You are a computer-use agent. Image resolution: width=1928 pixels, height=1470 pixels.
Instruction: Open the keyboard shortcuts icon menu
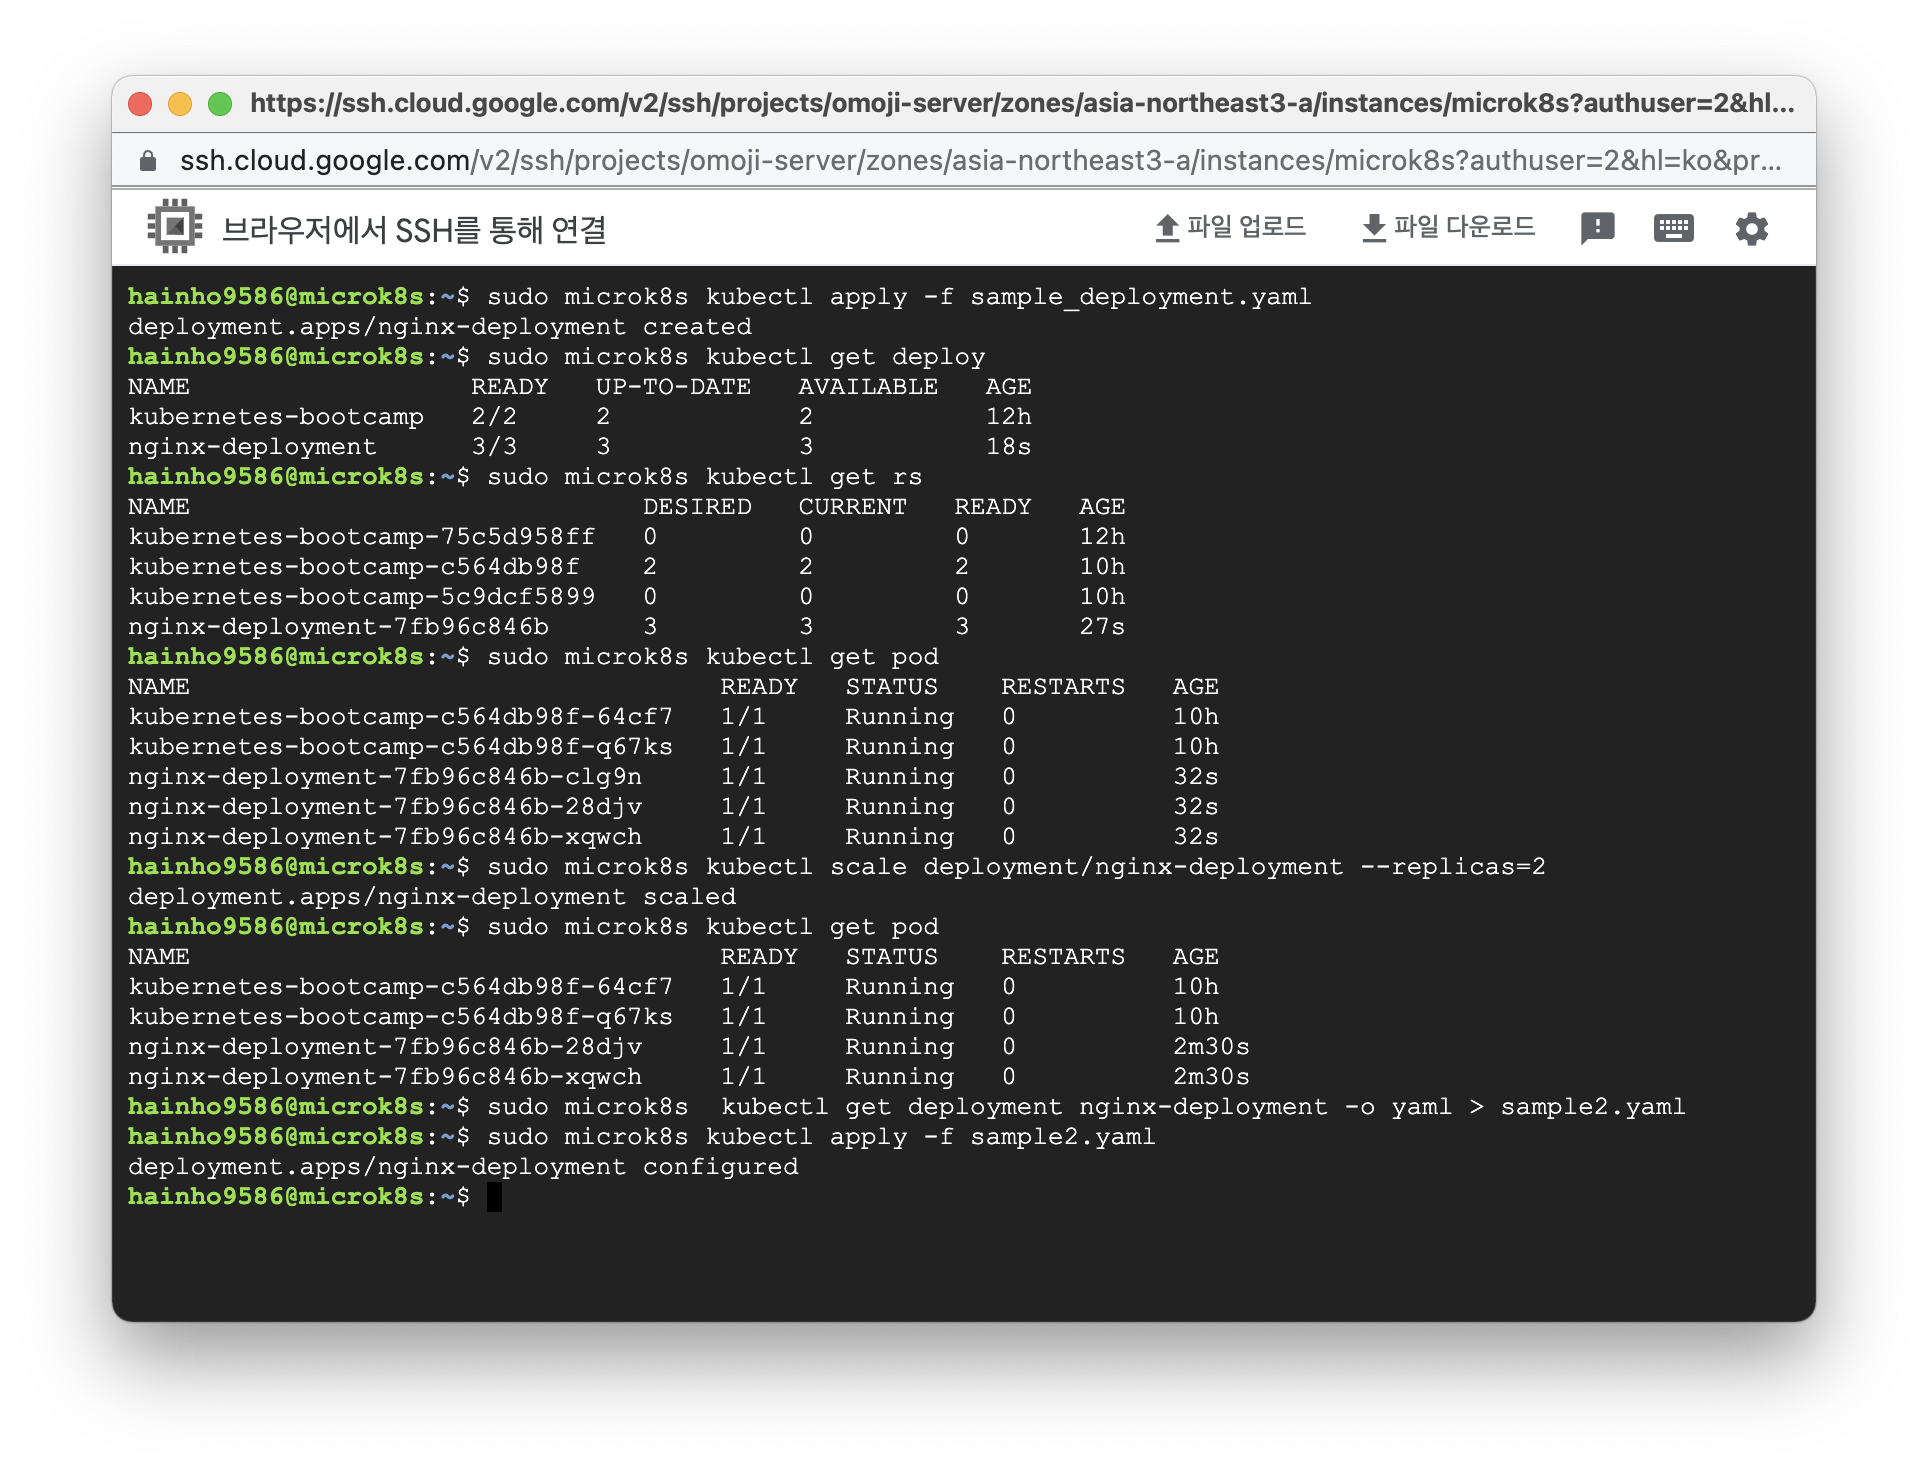click(1673, 228)
